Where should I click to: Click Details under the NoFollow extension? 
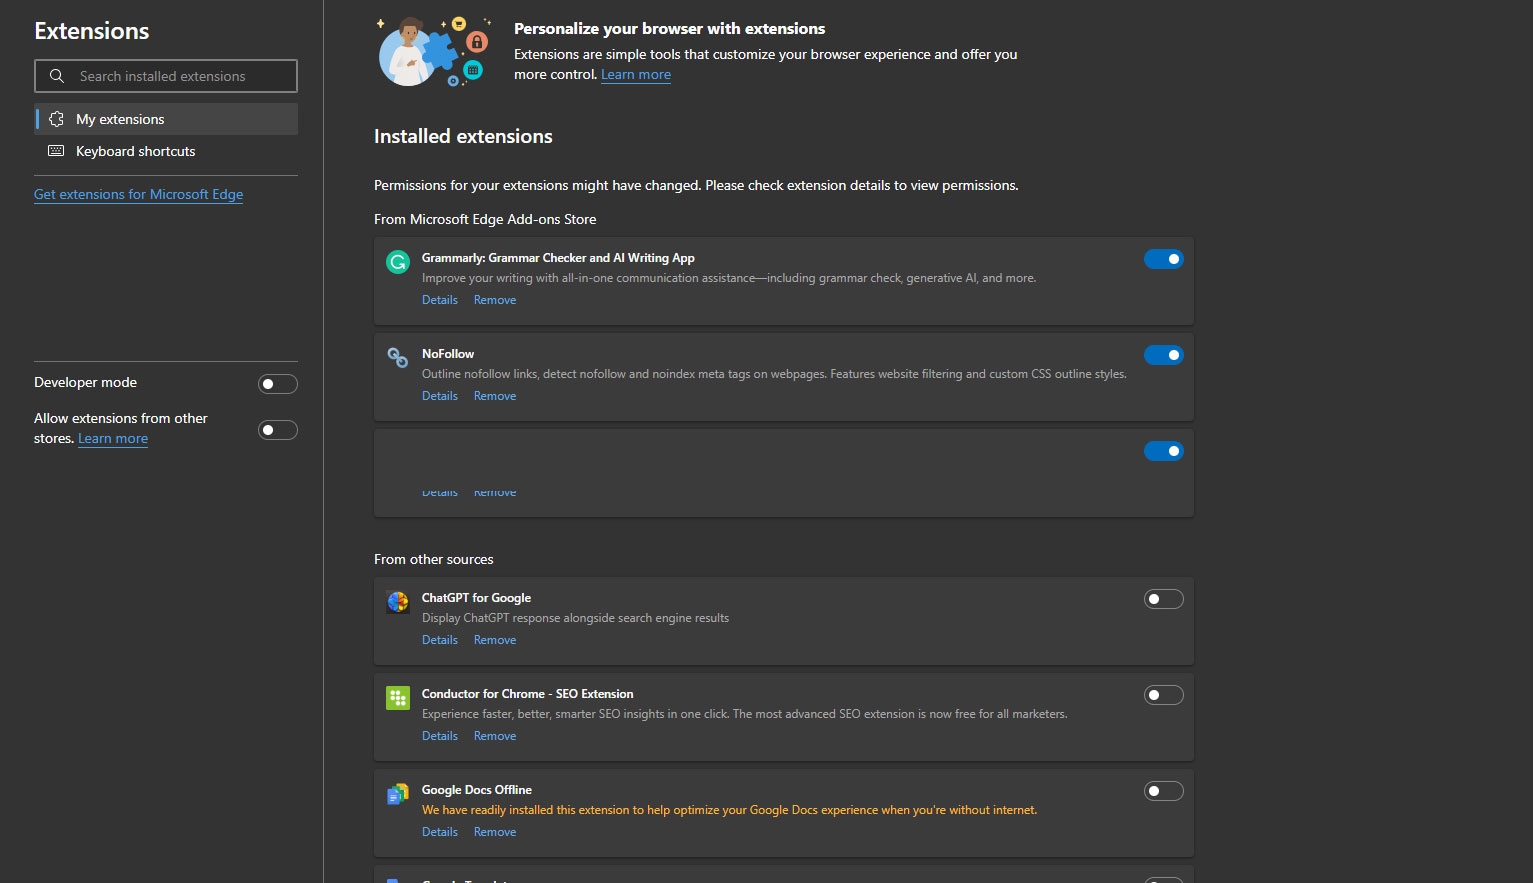(439, 395)
